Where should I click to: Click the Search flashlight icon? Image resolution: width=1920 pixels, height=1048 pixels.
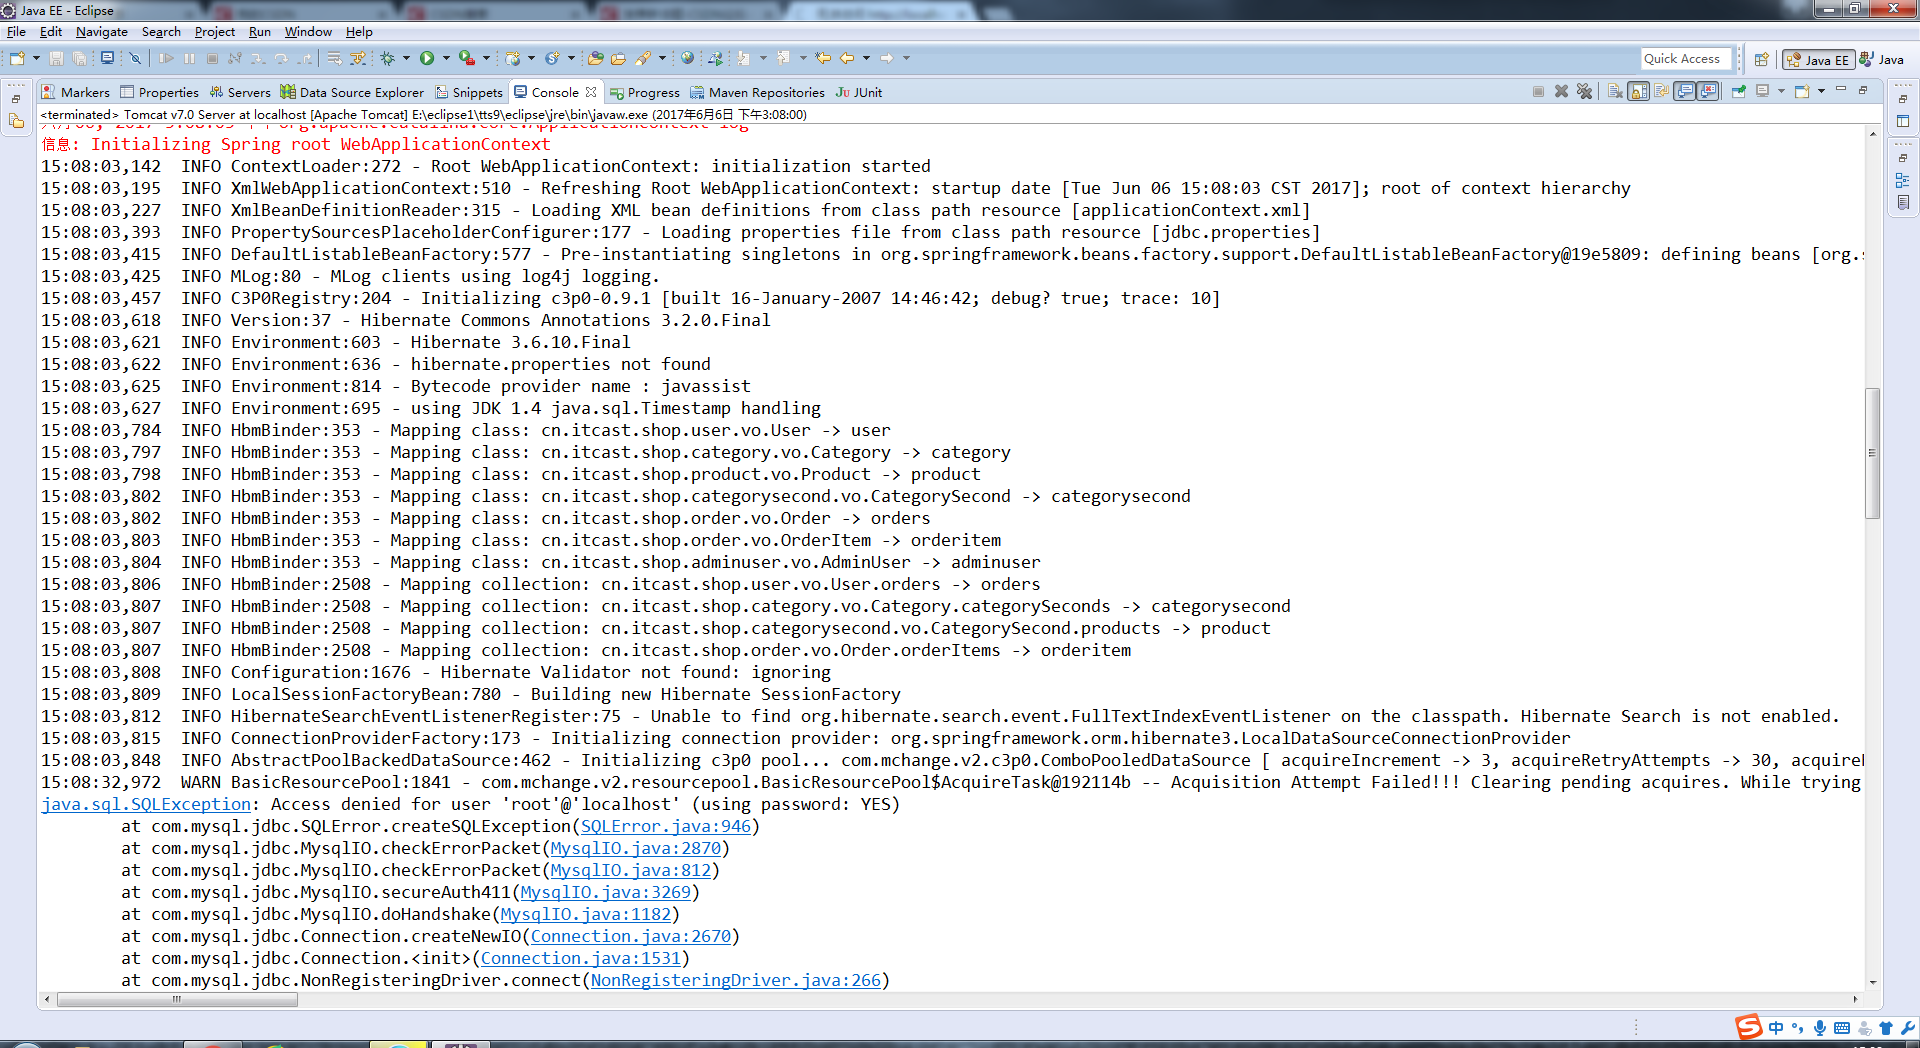tap(643, 58)
